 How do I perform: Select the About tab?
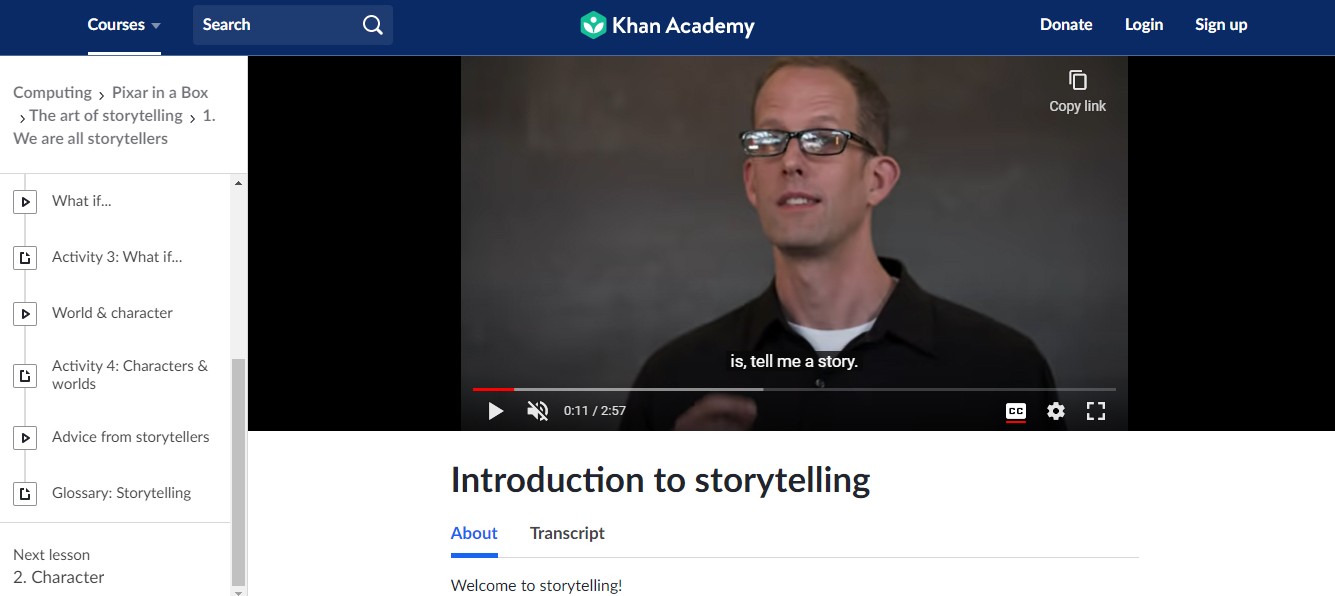(474, 533)
